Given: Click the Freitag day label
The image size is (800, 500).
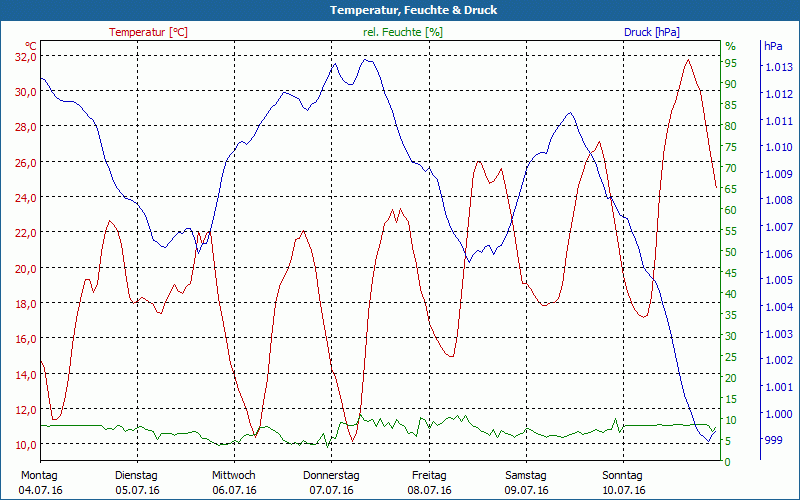Looking at the screenshot, I should 429,476.
